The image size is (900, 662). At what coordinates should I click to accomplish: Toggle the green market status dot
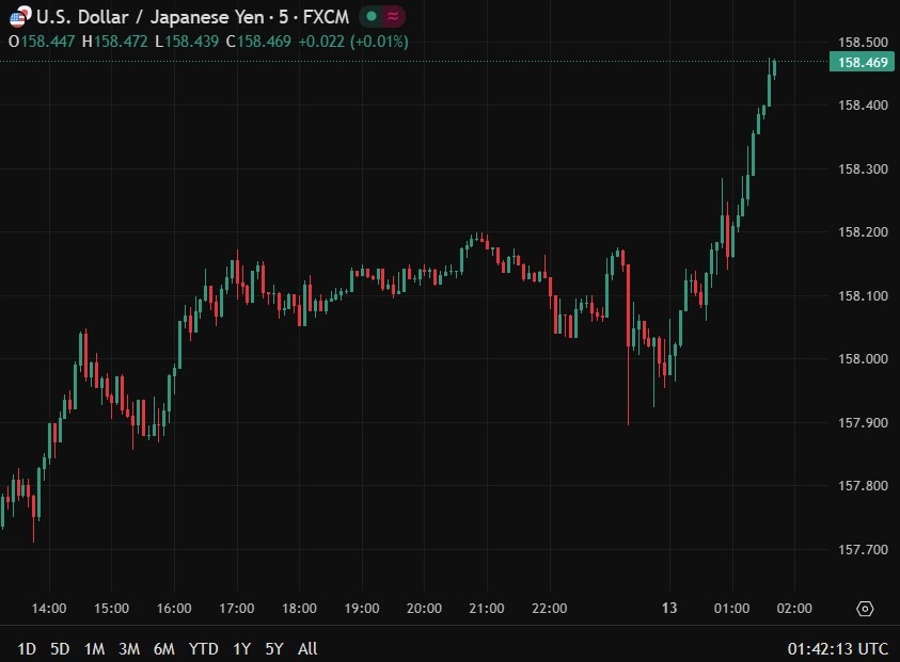coord(370,17)
